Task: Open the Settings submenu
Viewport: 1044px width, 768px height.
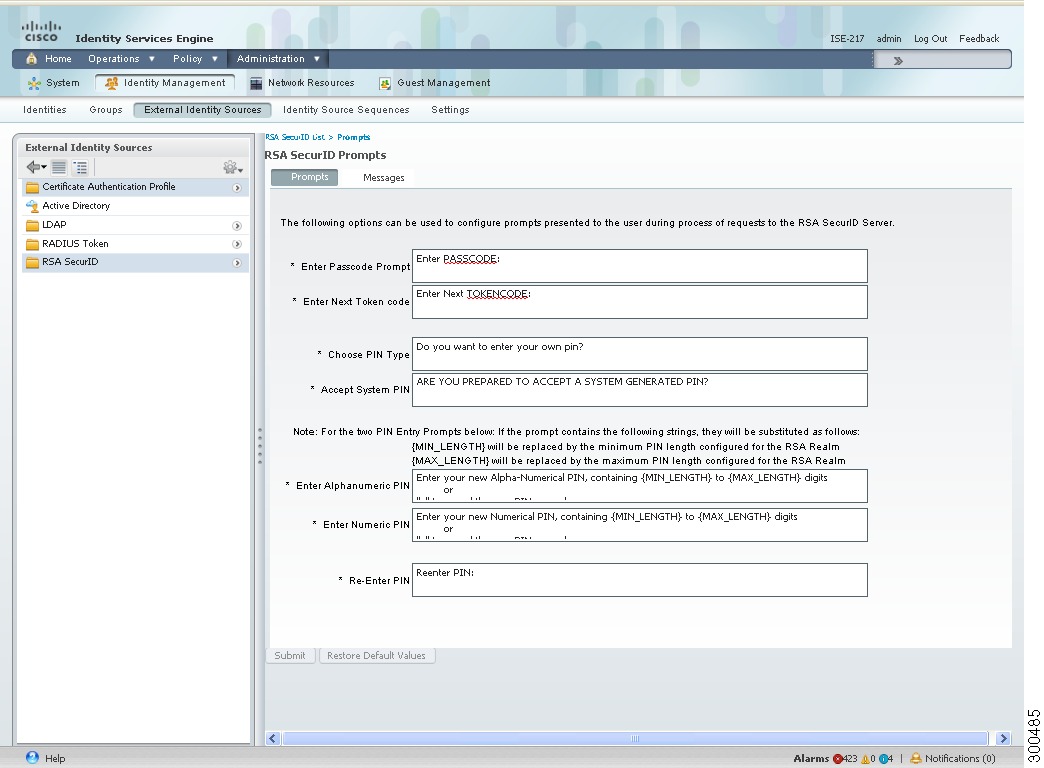Action: (x=450, y=110)
